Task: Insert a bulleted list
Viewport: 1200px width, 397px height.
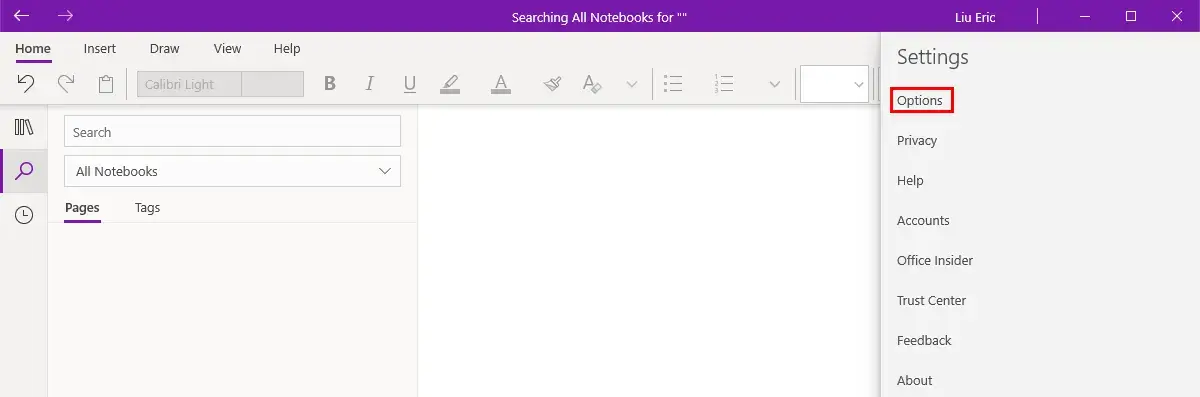Action: pyautogui.click(x=674, y=84)
